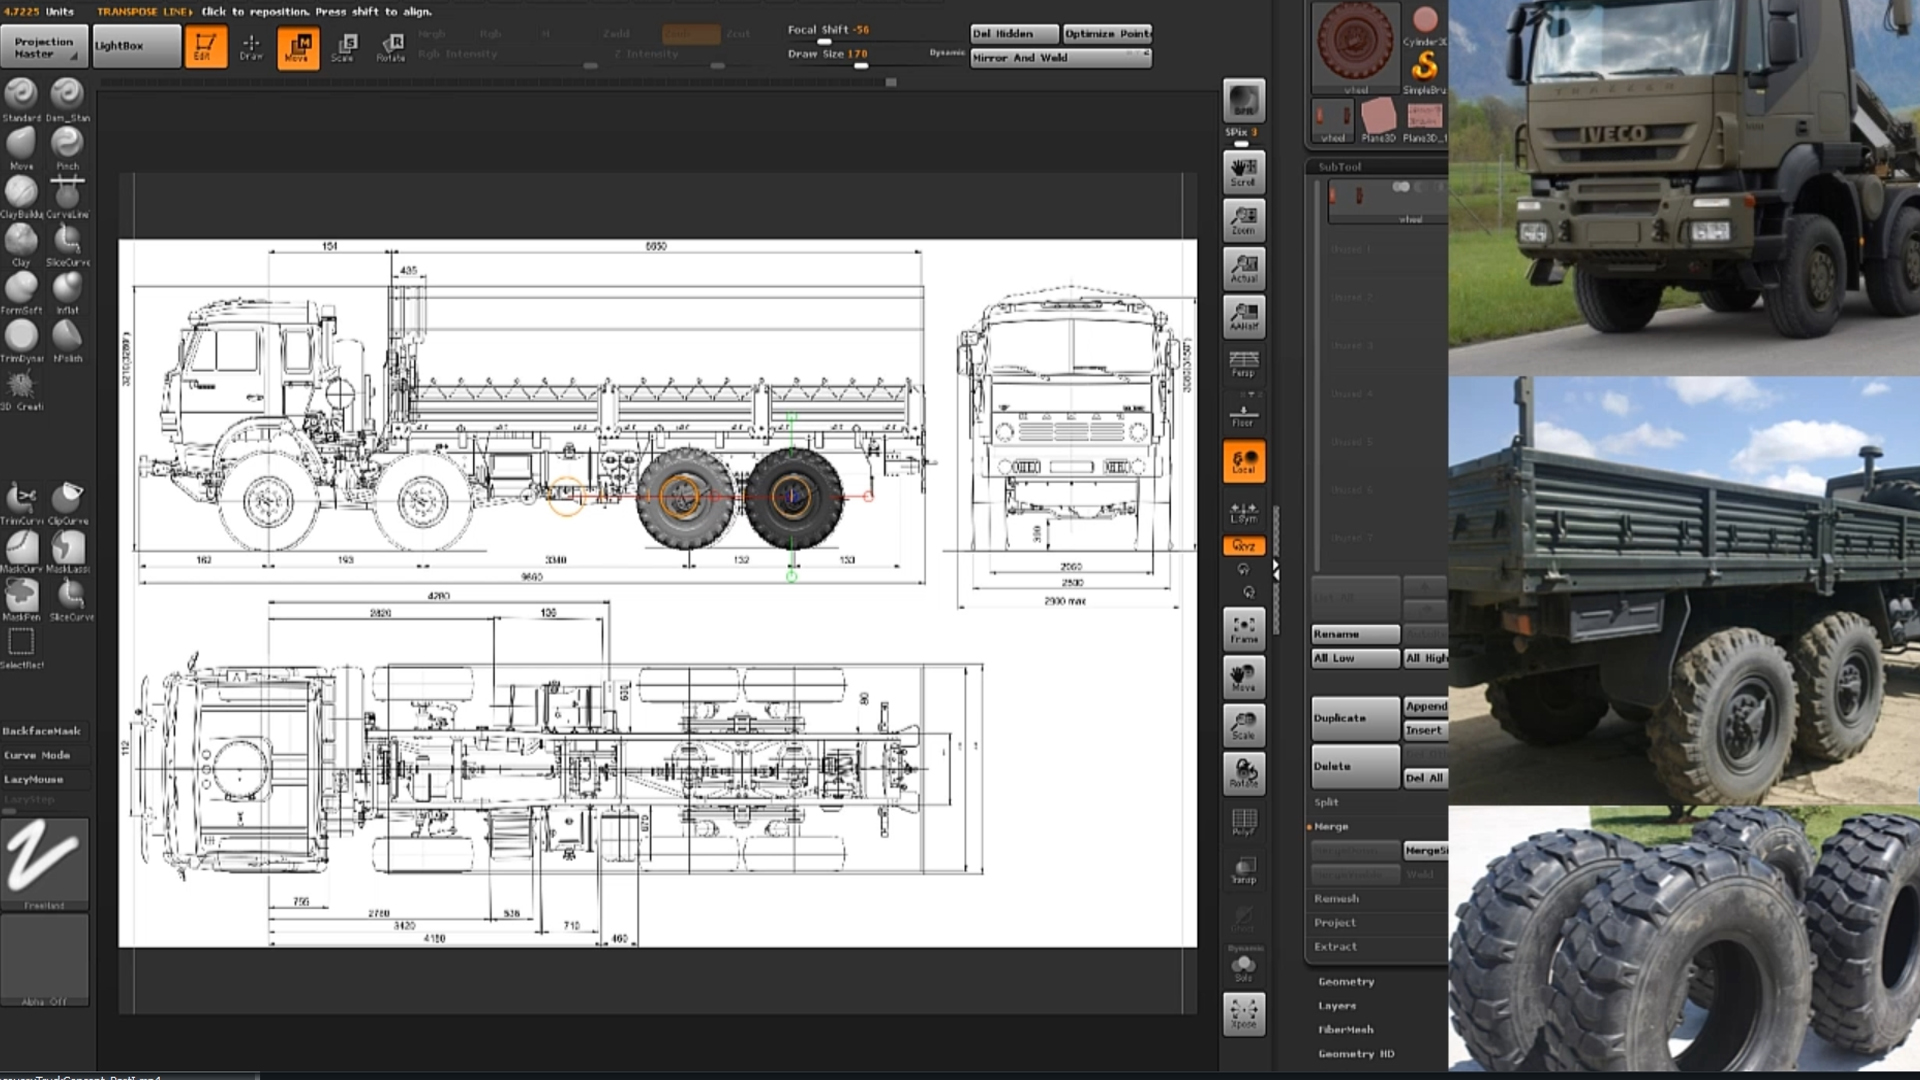Select the ClayBuildup brush
This screenshot has width=1920, height=1080.
pyautogui.click(x=21, y=192)
